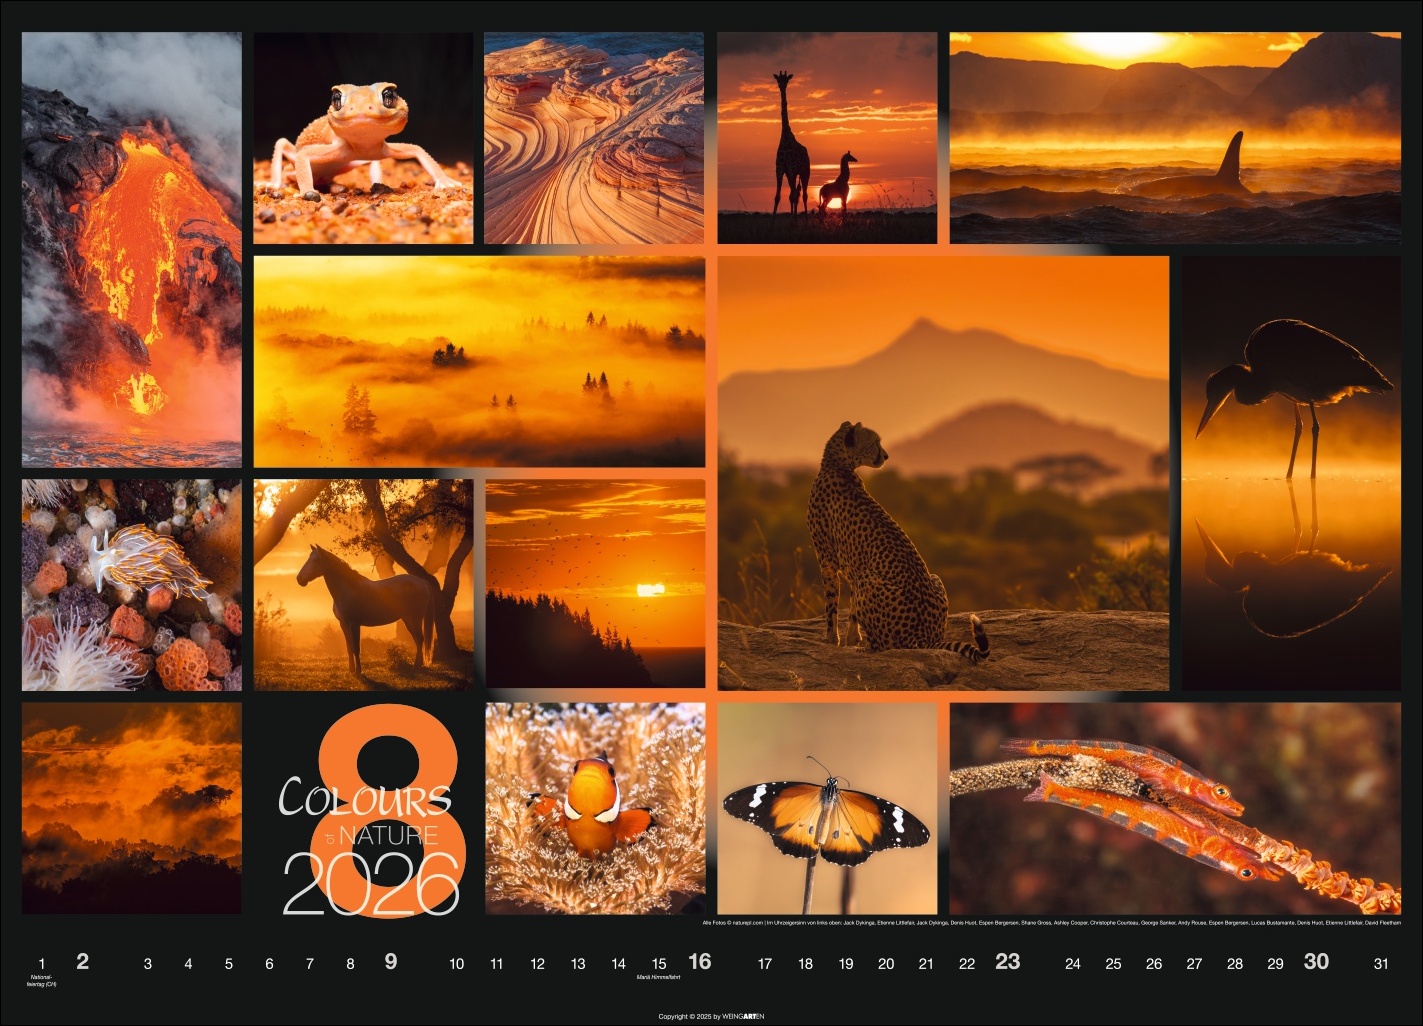Open the swirling sandstone rock image
1423x1026 pixels.
pyautogui.click(x=594, y=138)
